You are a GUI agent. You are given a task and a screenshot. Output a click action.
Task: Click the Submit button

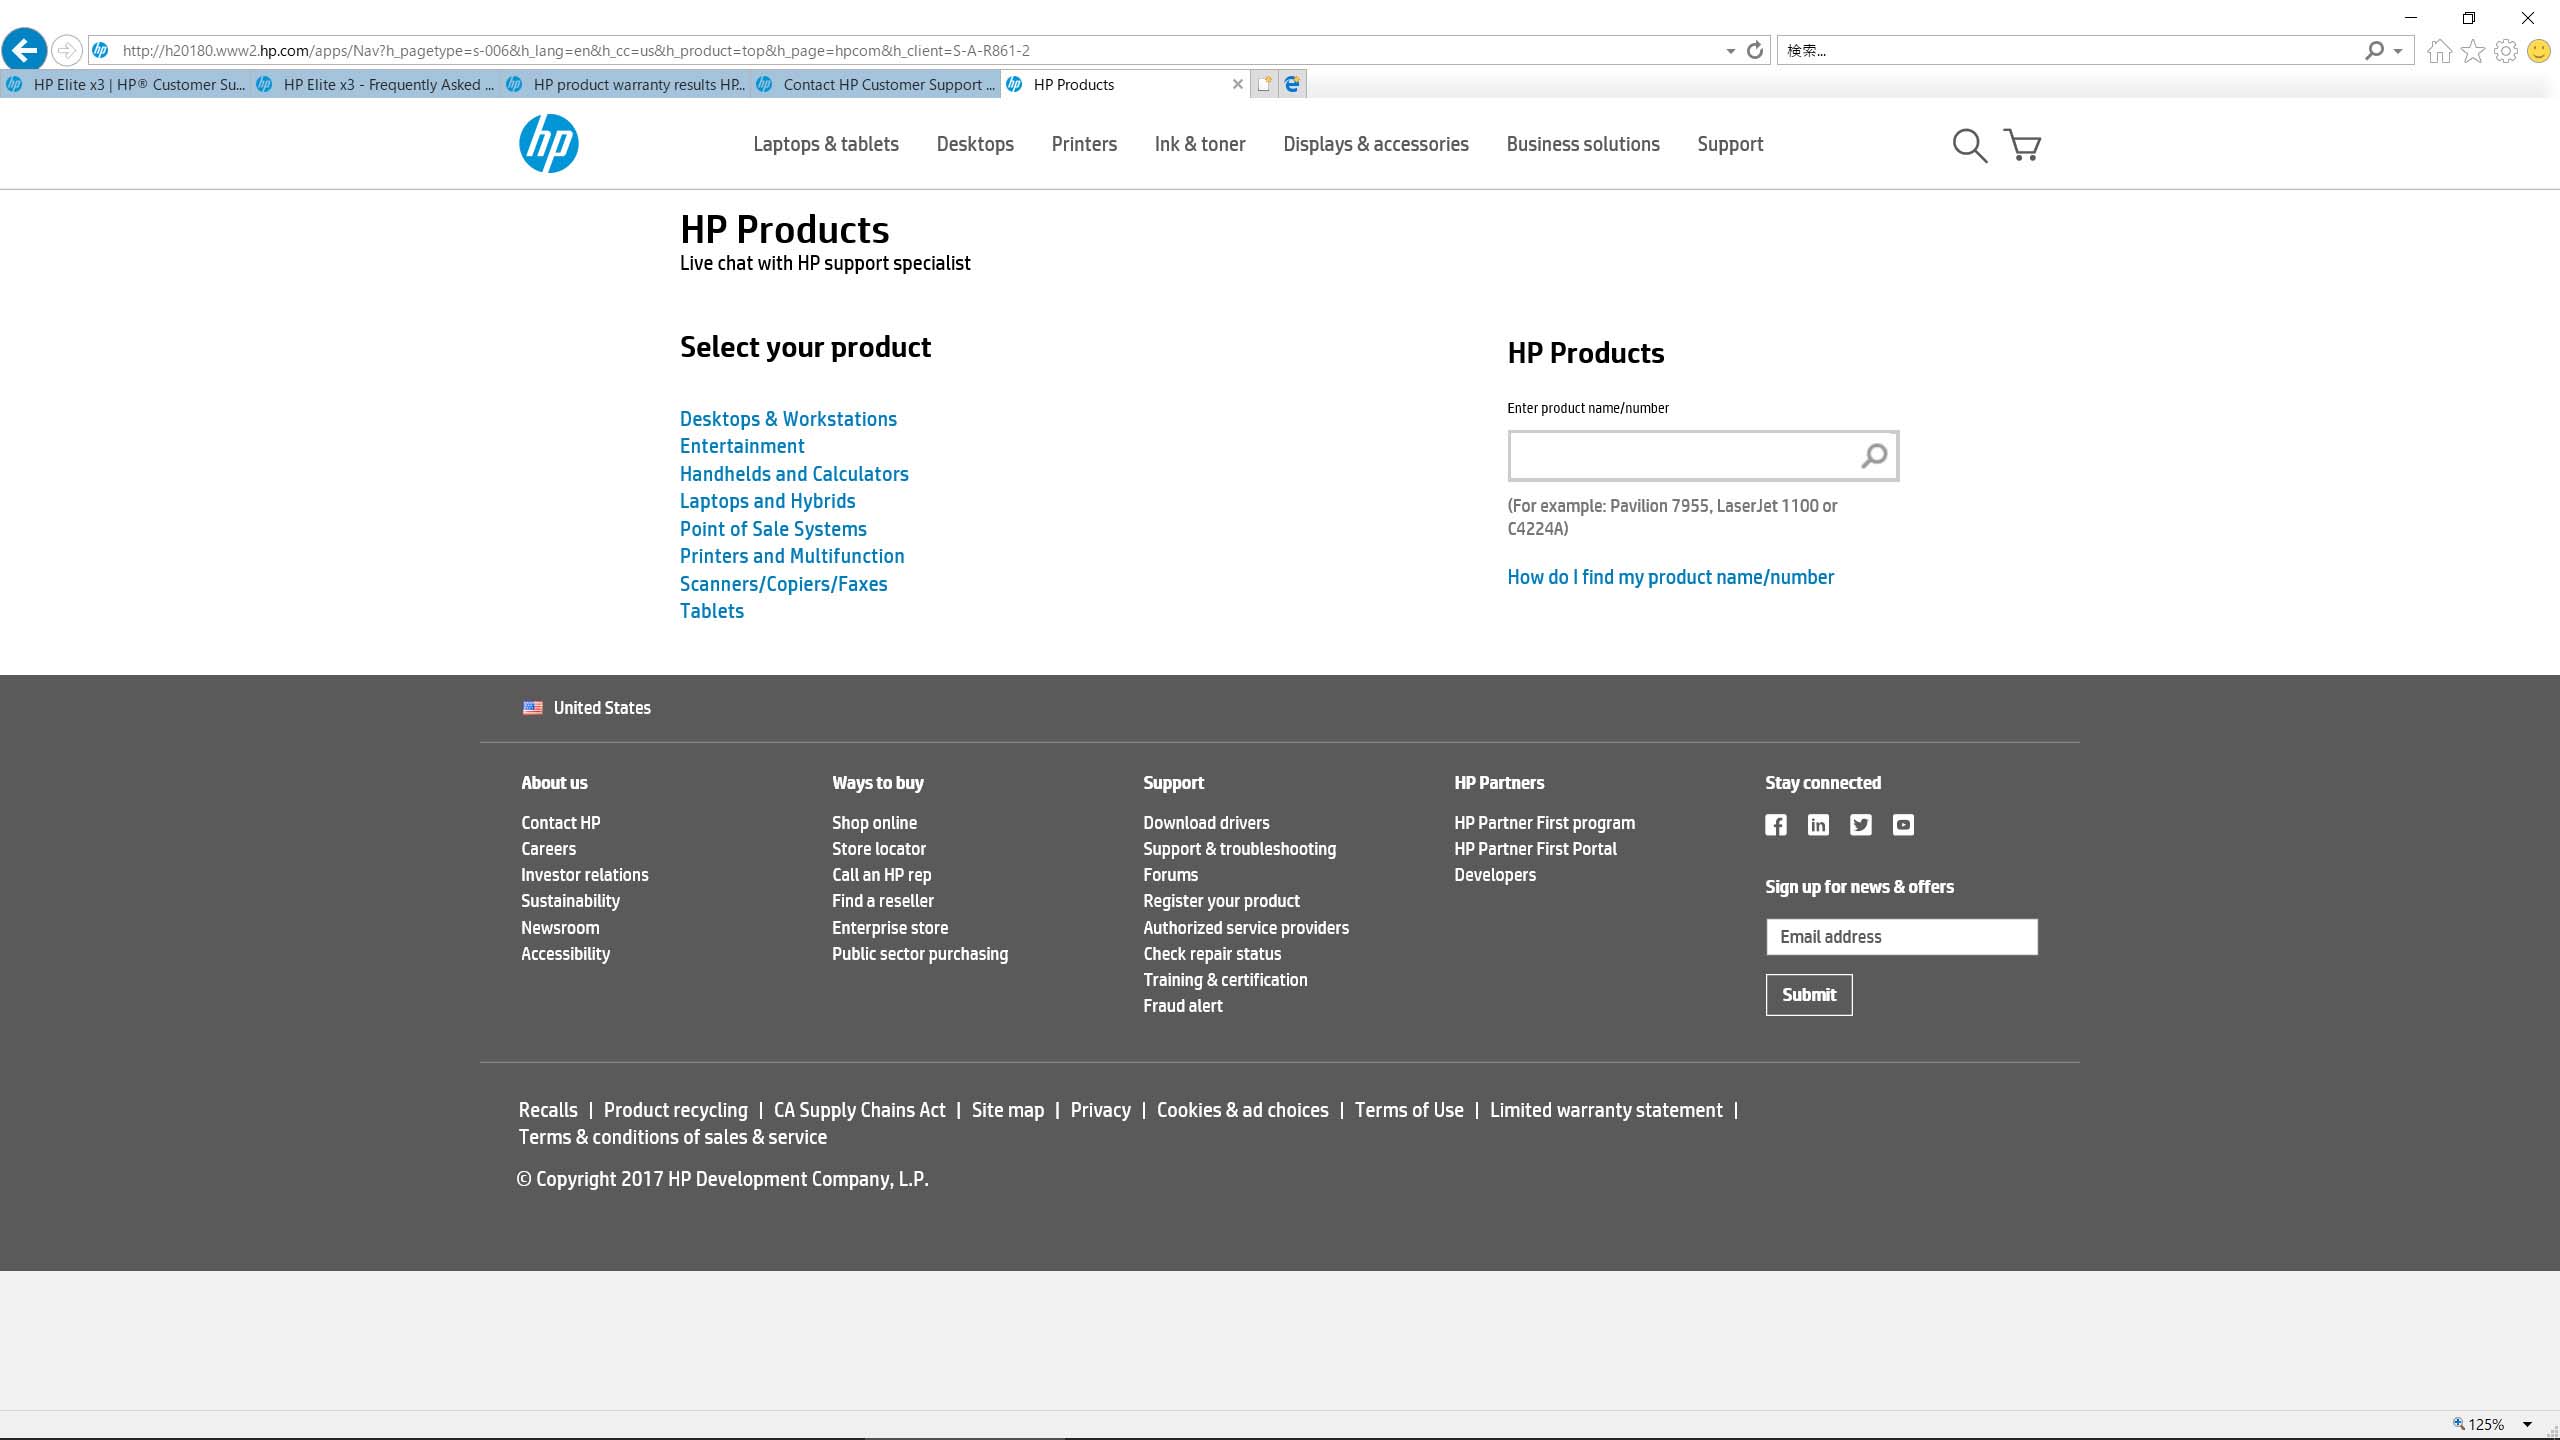[1809, 995]
